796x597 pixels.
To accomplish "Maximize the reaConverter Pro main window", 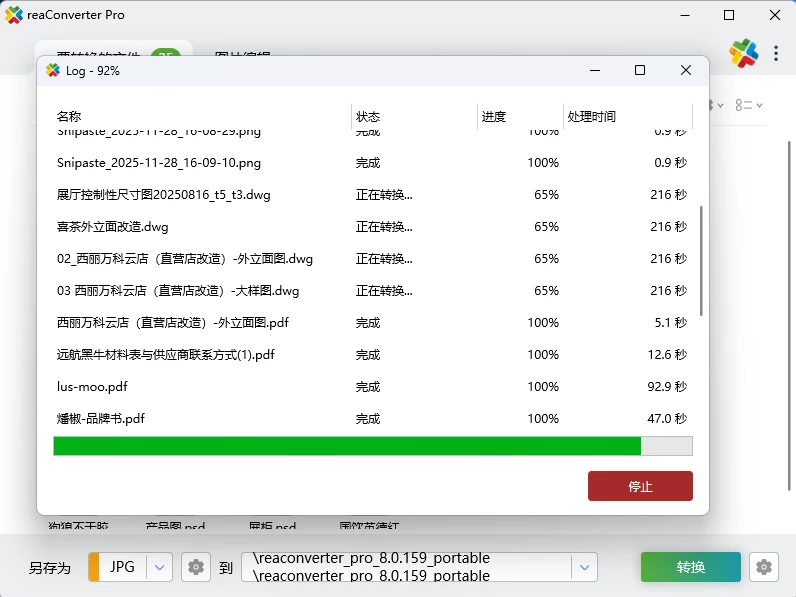I will pos(729,15).
